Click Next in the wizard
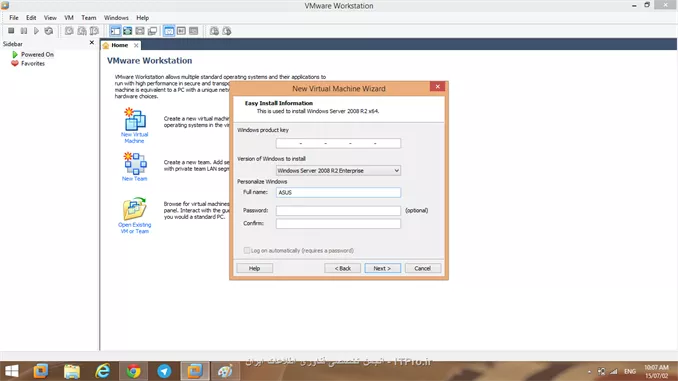678x381 pixels. [382, 268]
